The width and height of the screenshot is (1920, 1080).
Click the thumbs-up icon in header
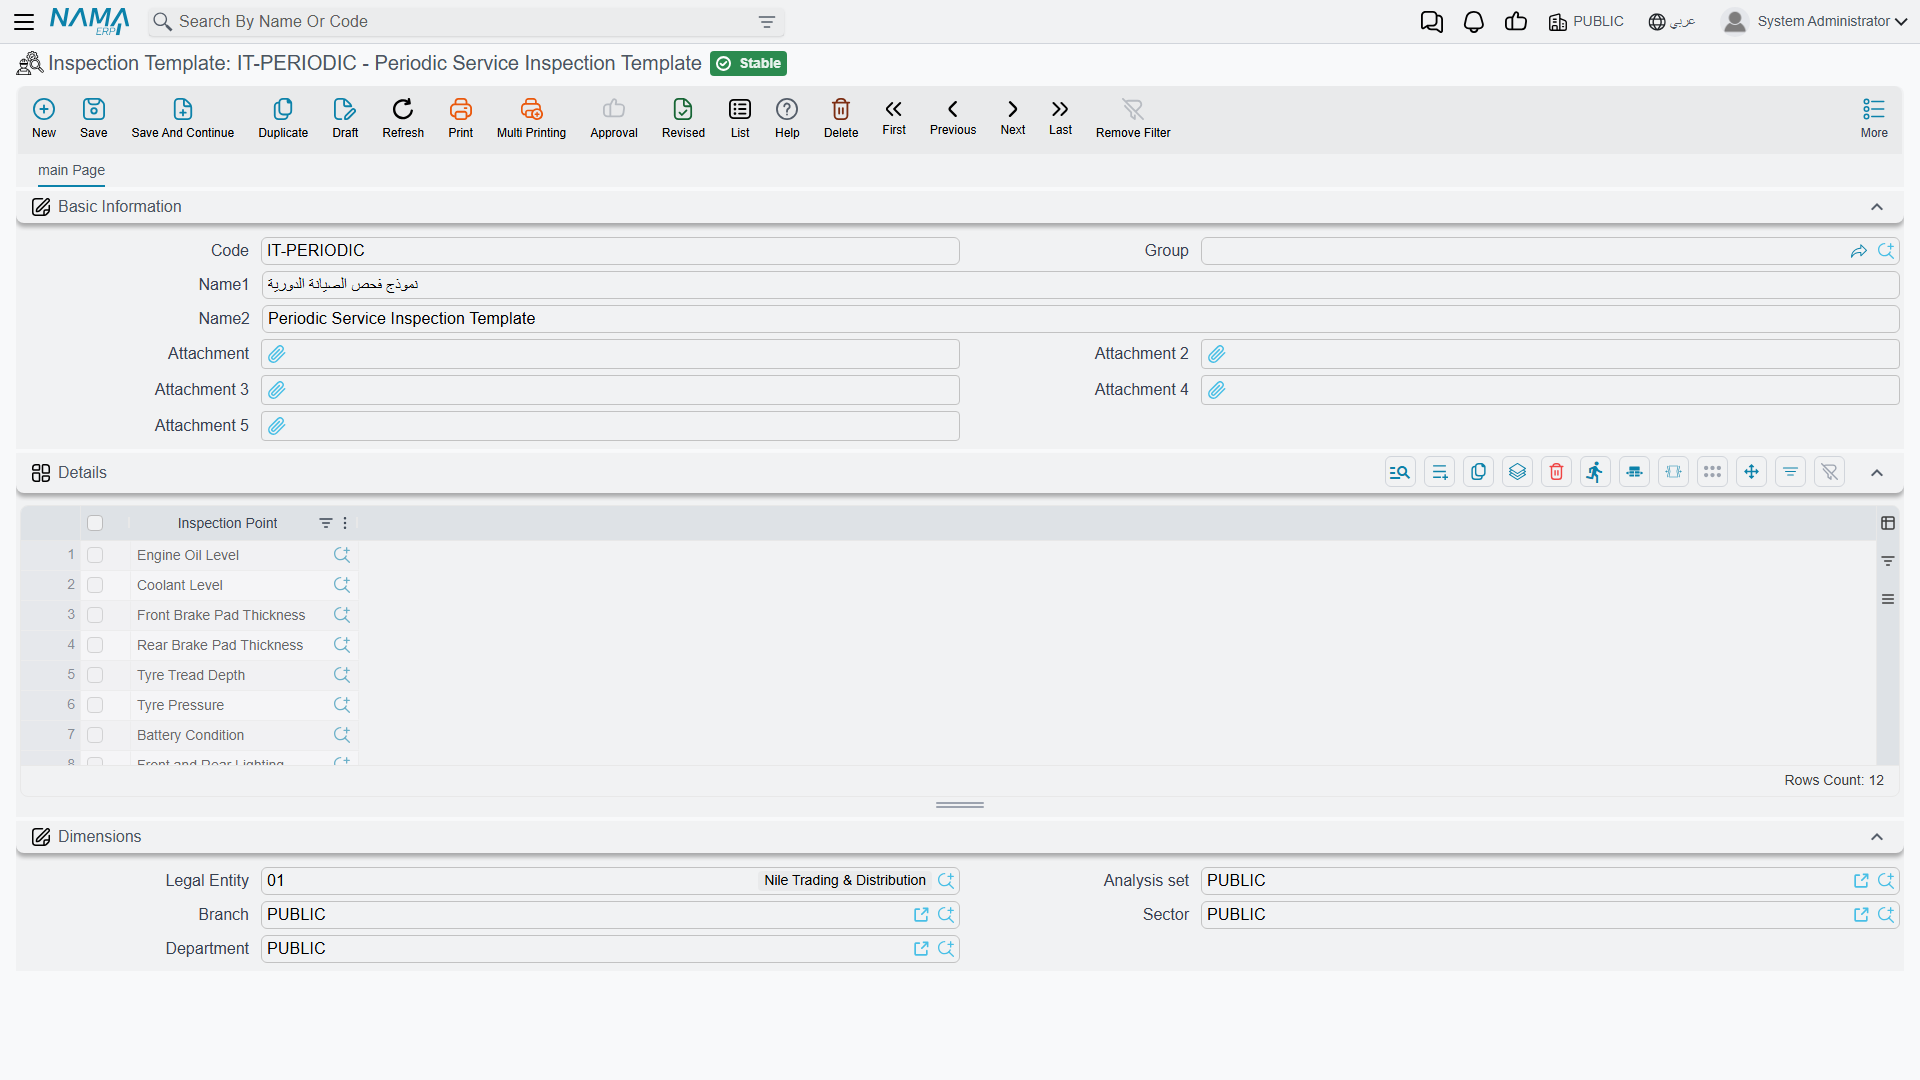1516,22
